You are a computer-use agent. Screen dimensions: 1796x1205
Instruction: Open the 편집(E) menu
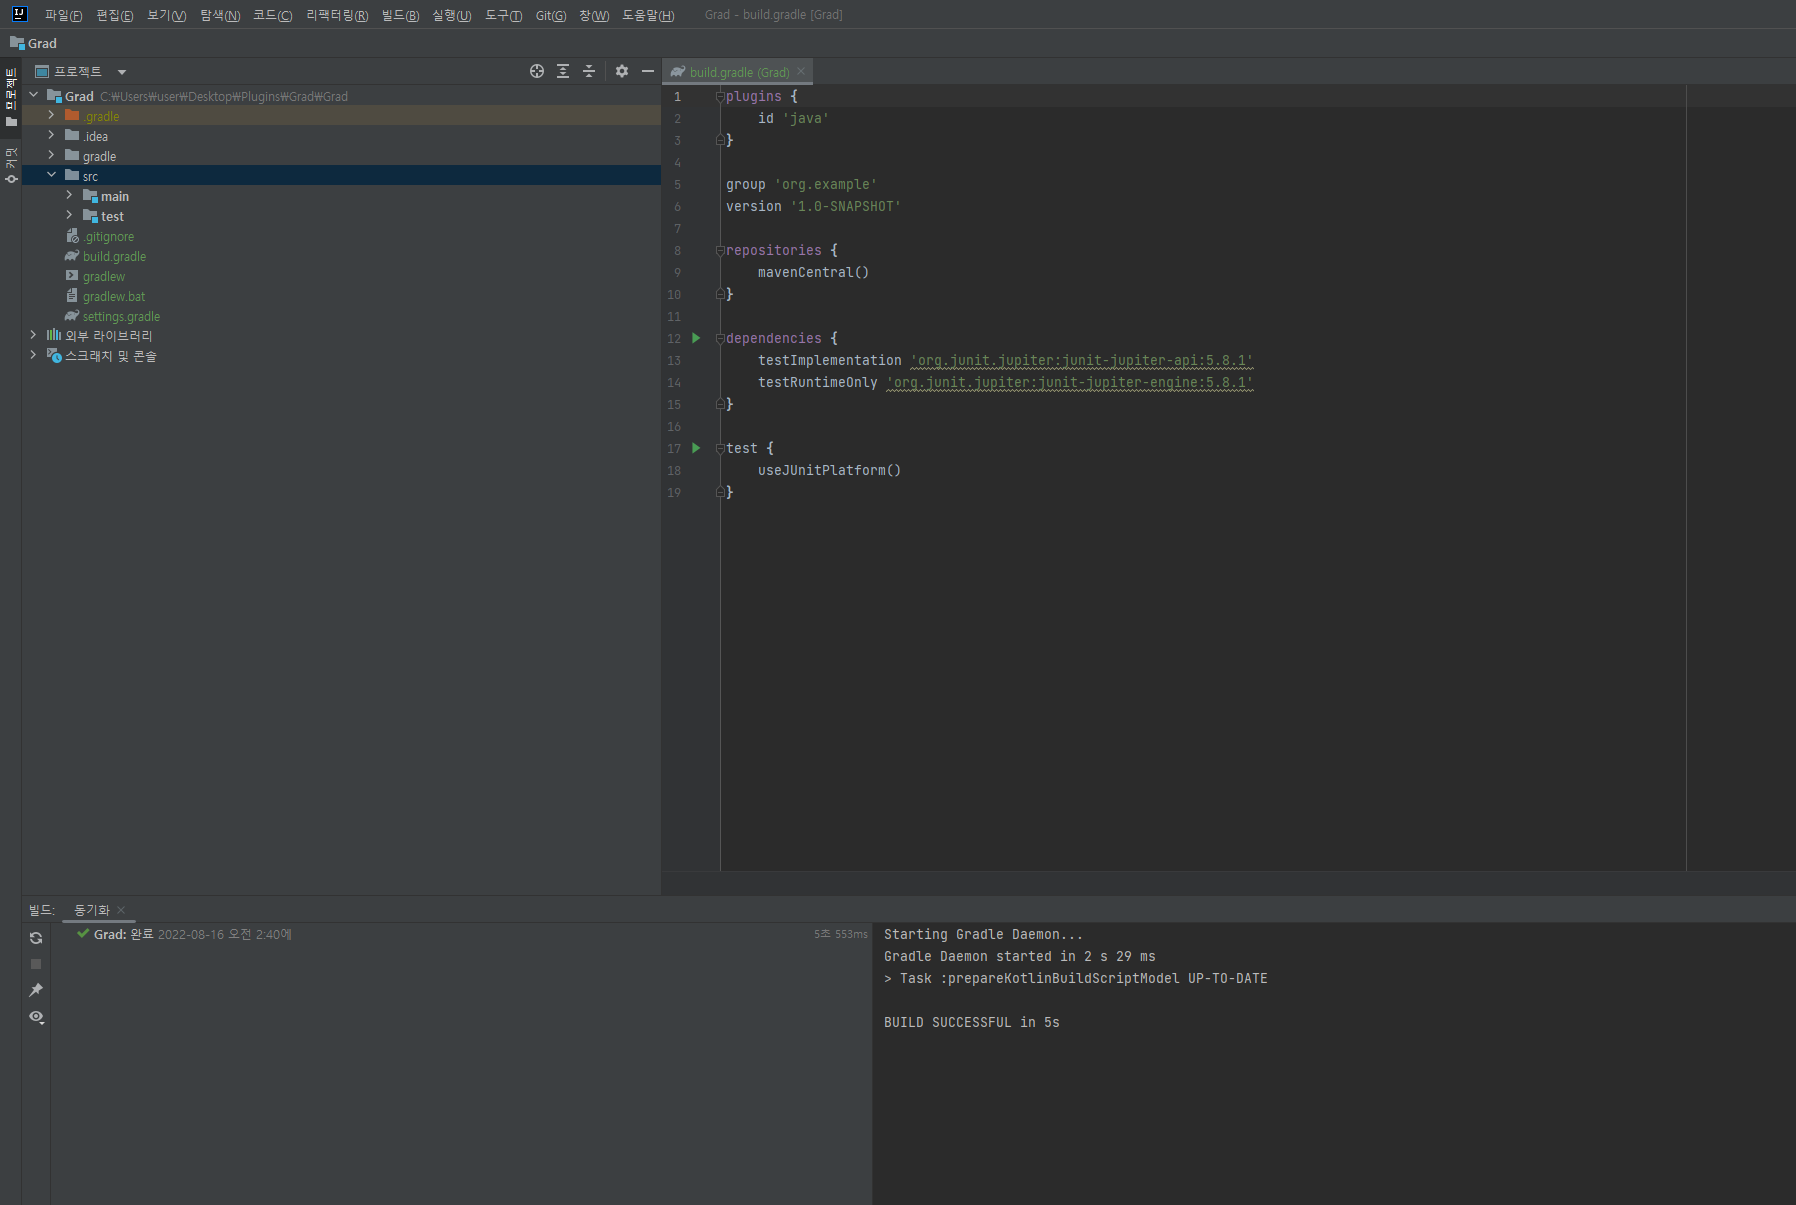coord(114,15)
